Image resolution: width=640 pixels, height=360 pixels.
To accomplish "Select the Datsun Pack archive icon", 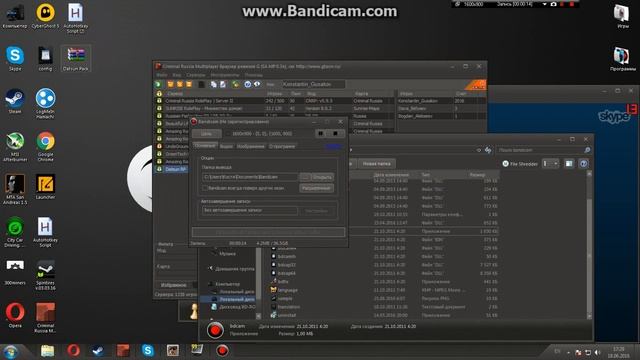I will pos(76,59).
